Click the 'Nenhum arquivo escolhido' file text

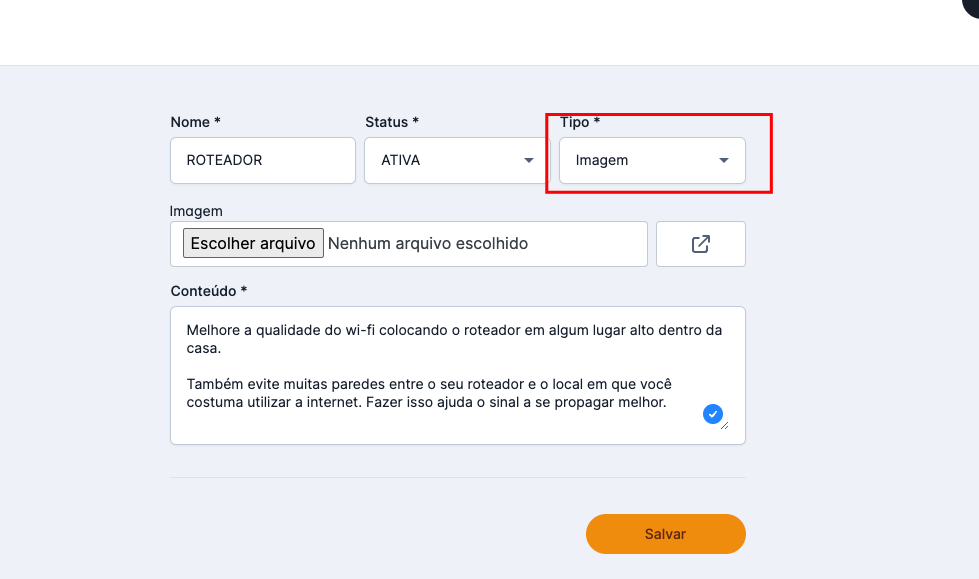428,243
